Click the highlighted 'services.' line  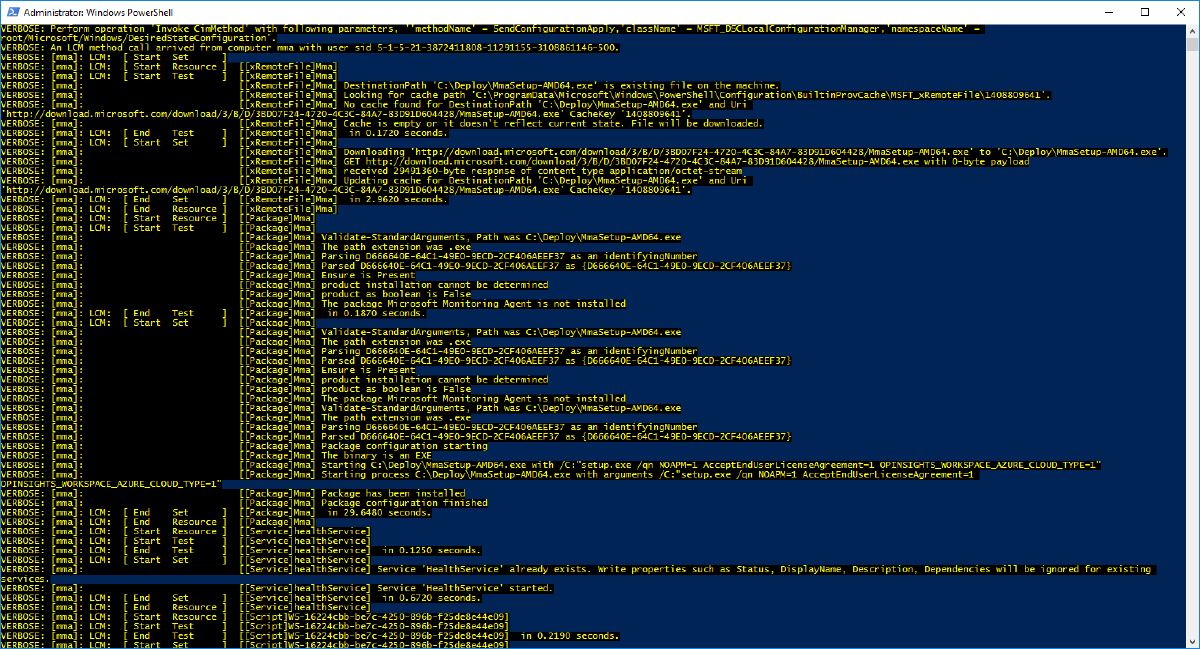pyautogui.click(x=25, y=579)
